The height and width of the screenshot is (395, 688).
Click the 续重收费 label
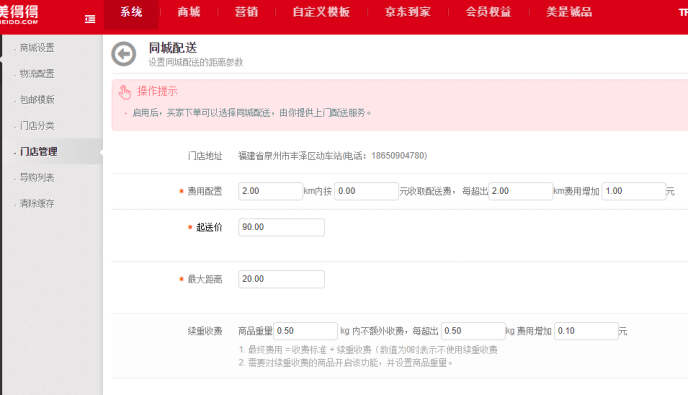205,331
